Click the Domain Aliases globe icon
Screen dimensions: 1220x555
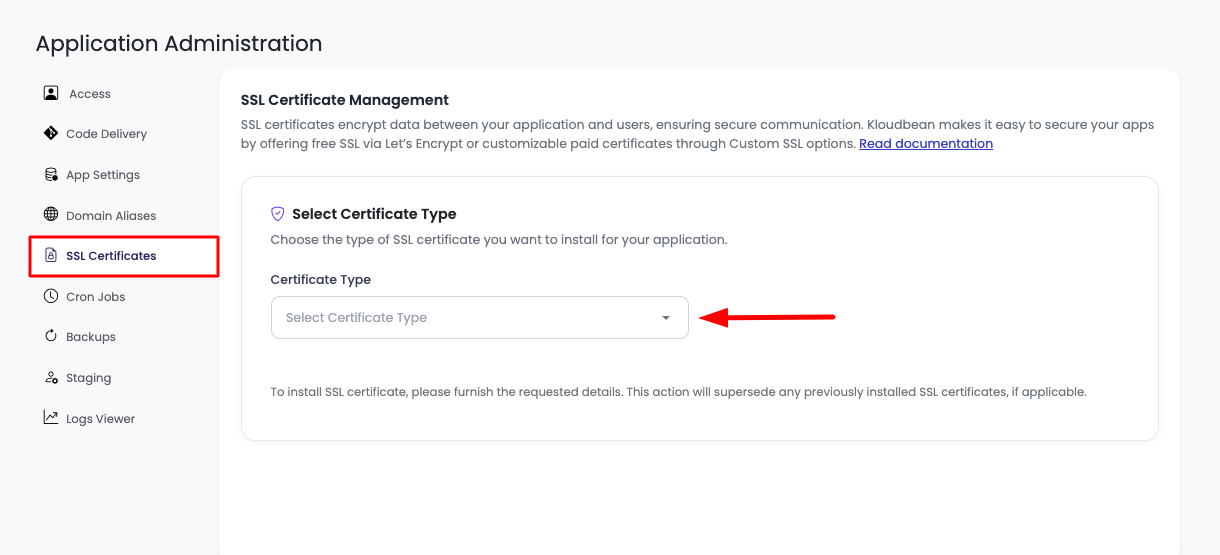click(51, 215)
